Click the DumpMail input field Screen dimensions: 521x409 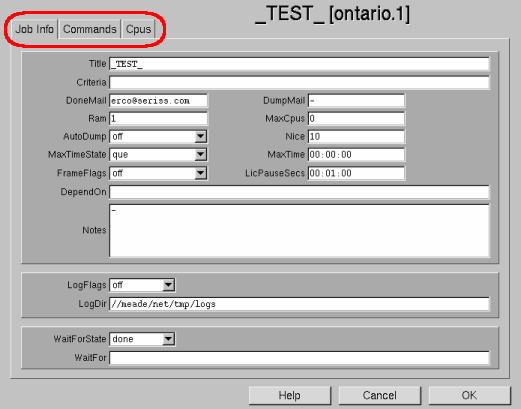tap(356, 101)
